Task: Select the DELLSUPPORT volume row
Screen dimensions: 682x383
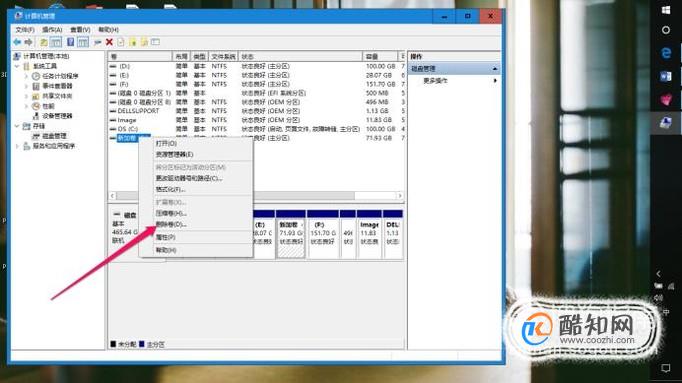Action: pyautogui.click(x=257, y=111)
